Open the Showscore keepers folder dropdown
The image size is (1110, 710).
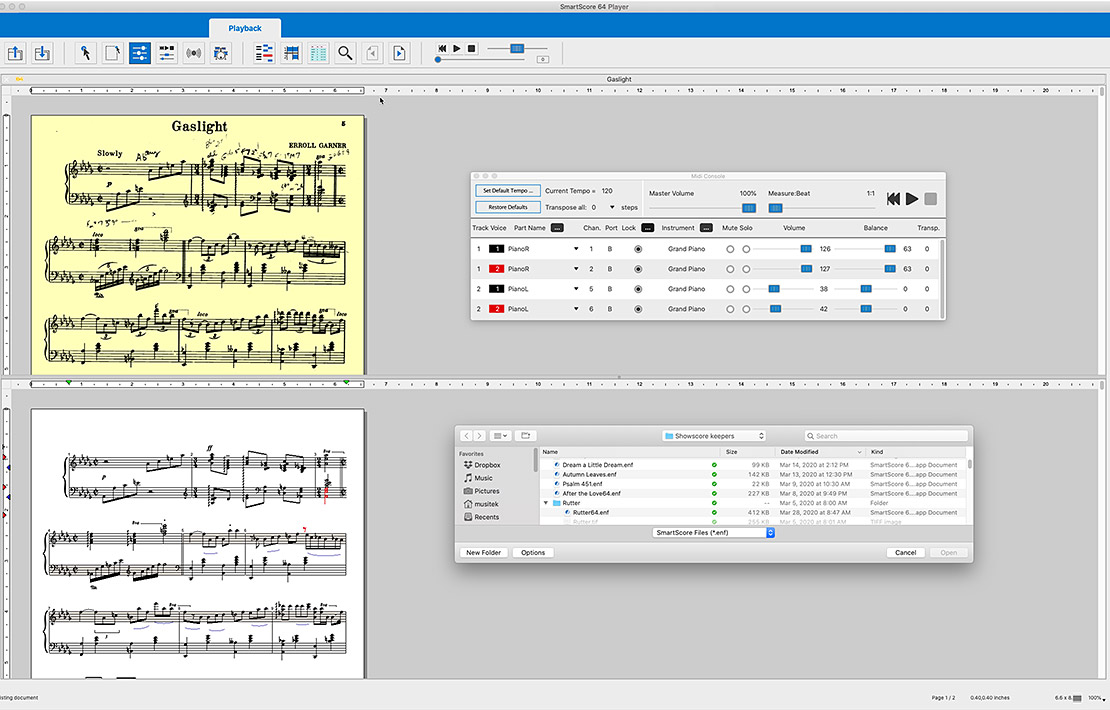point(714,436)
